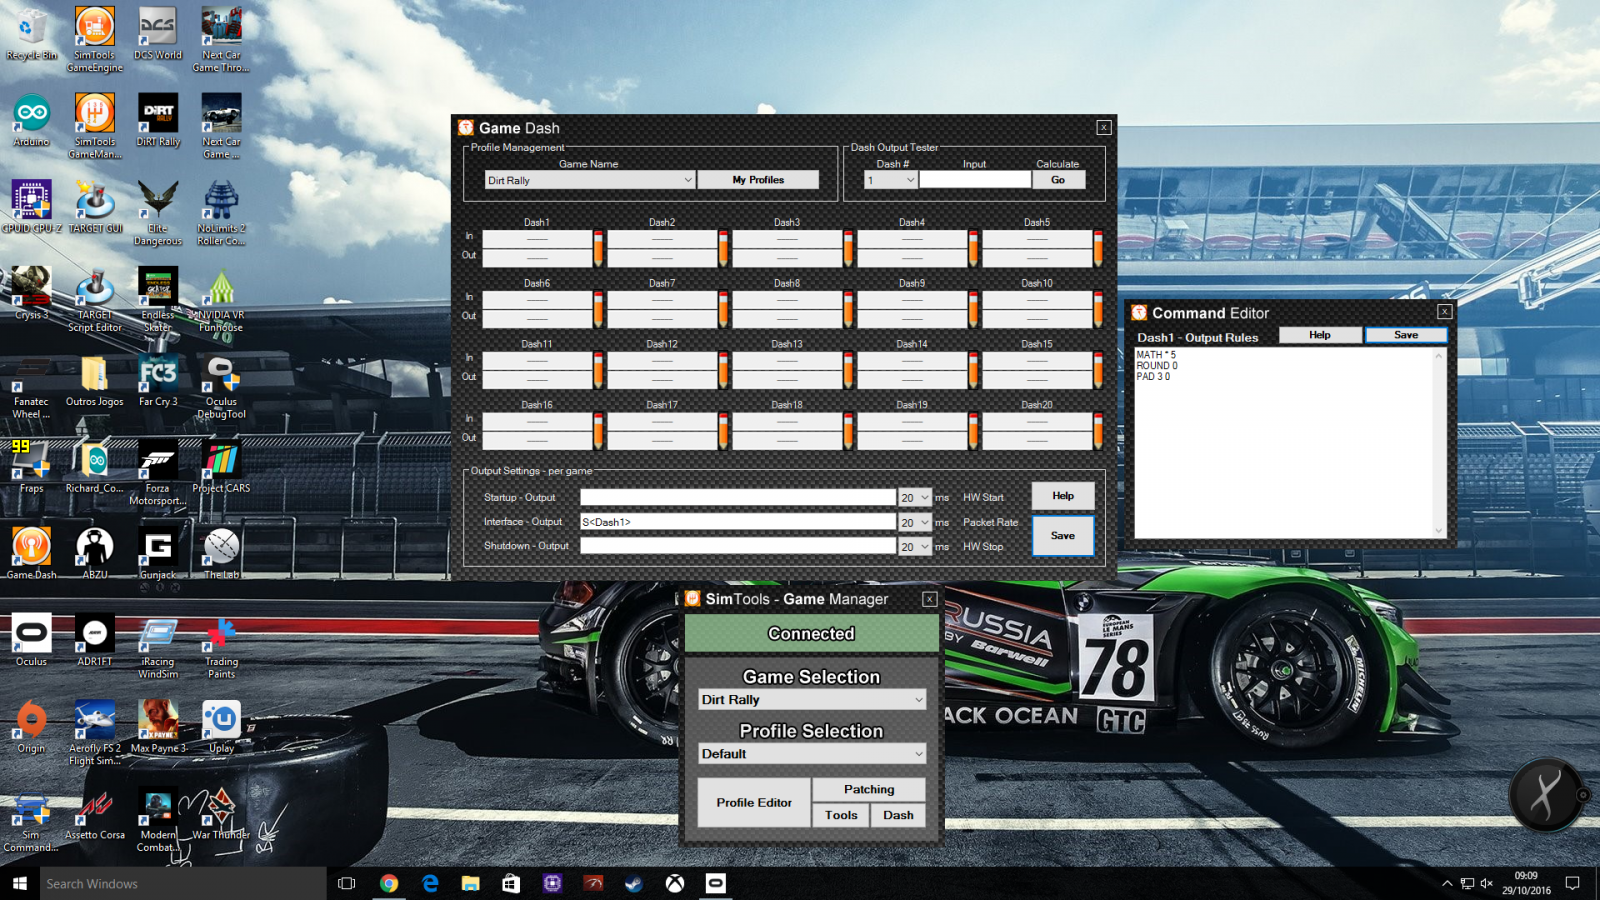Launch Project CARS desktop shortcut
The width and height of the screenshot is (1600, 900).
[221, 466]
